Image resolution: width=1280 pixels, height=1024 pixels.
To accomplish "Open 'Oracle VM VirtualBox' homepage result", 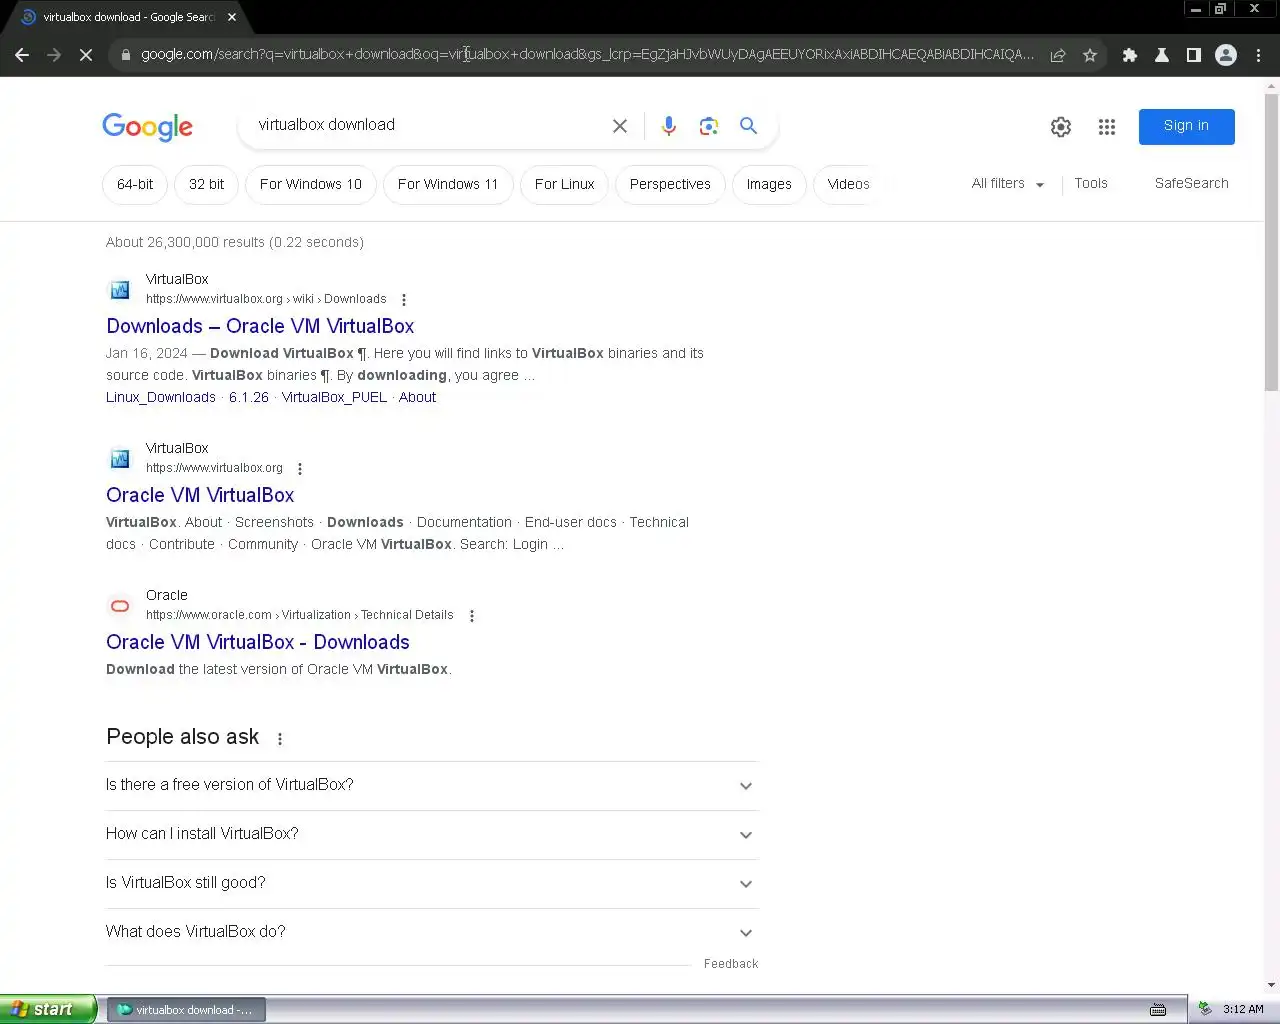I will point(200,496).
